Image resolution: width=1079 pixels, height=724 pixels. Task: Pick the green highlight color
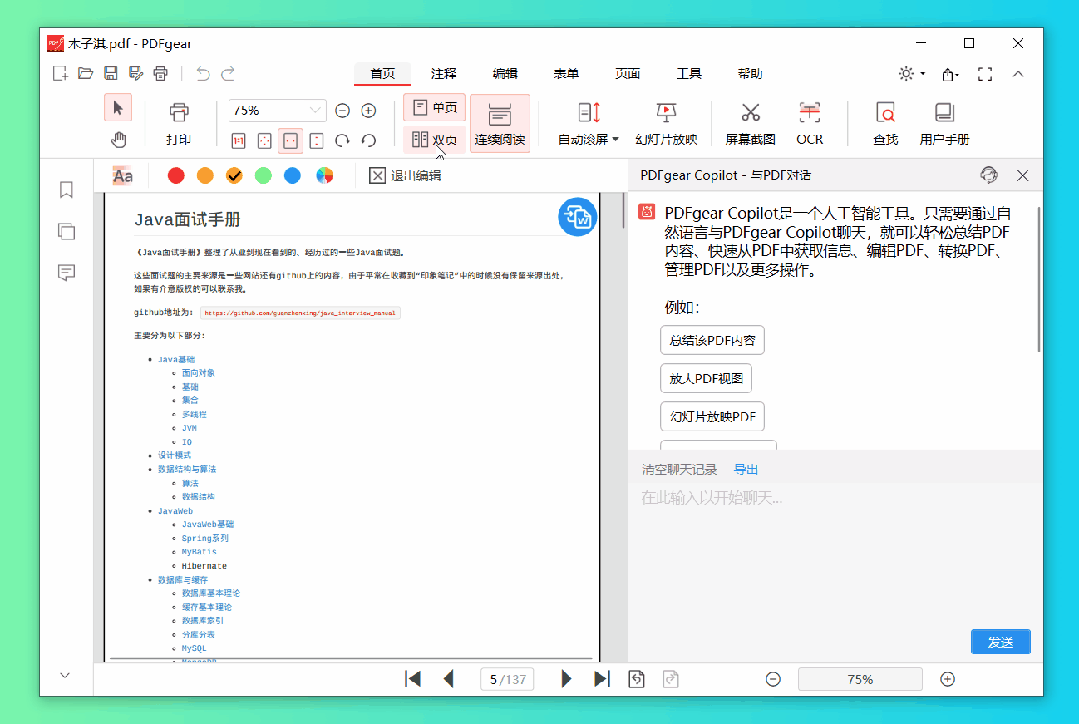(x=263, y=176)
